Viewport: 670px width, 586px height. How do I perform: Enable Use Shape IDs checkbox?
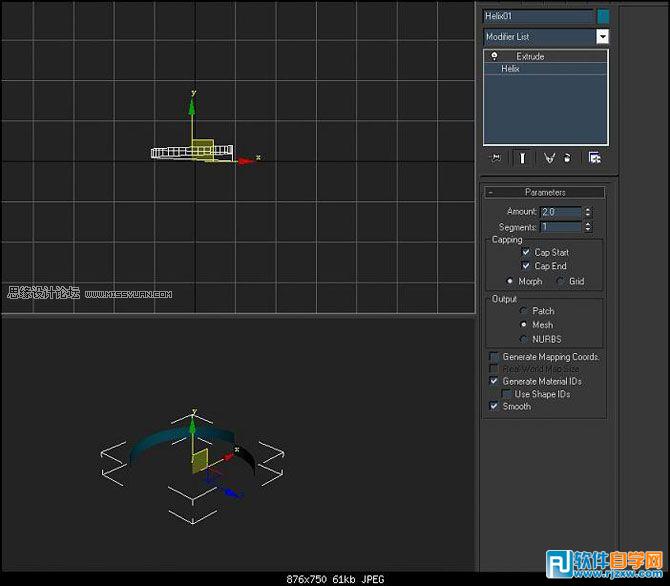(506, 394)
